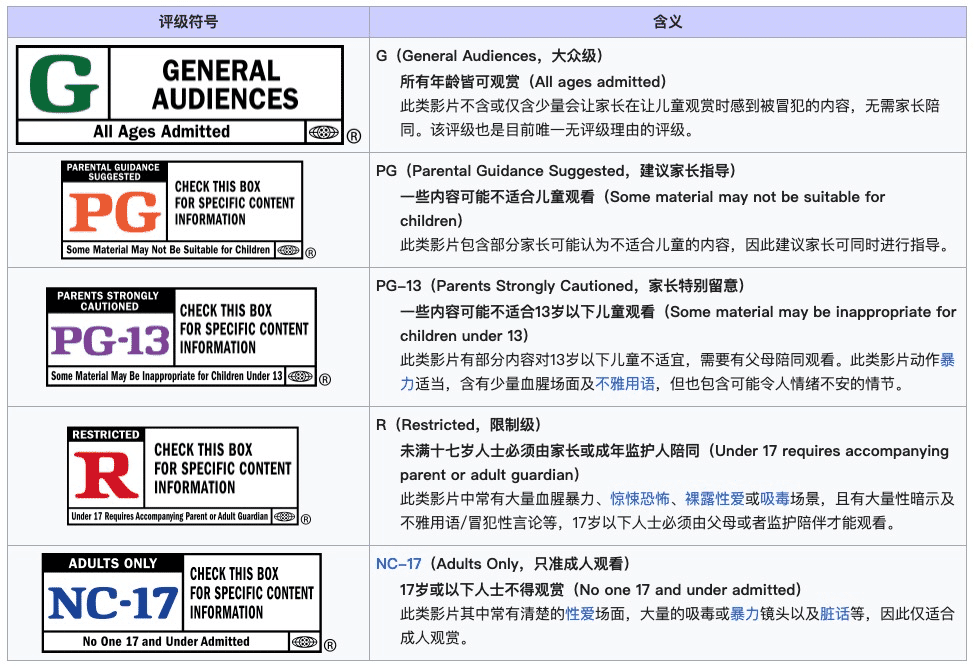Click the 含义 column header

coord(668,22)
